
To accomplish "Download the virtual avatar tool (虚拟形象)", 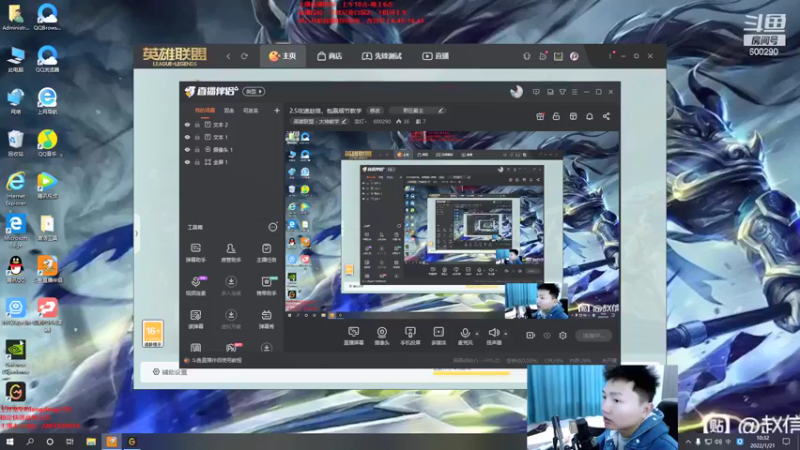I will (x=231, y=319).
